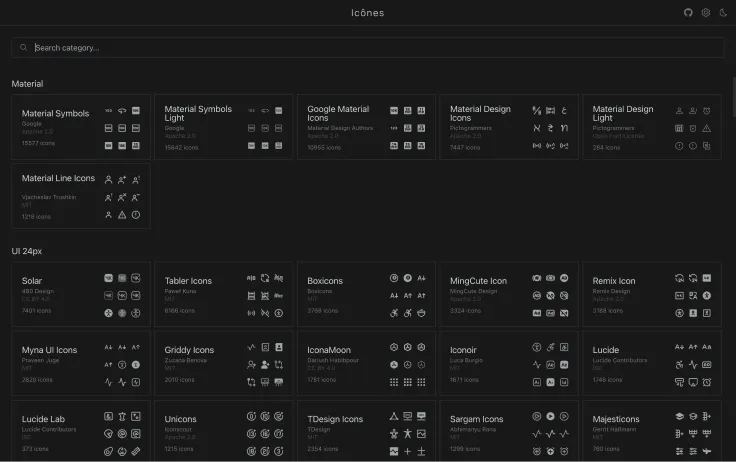Screen dimensions: 736x462
Task: Open the Material Symbols icon set
Action: 81,127
